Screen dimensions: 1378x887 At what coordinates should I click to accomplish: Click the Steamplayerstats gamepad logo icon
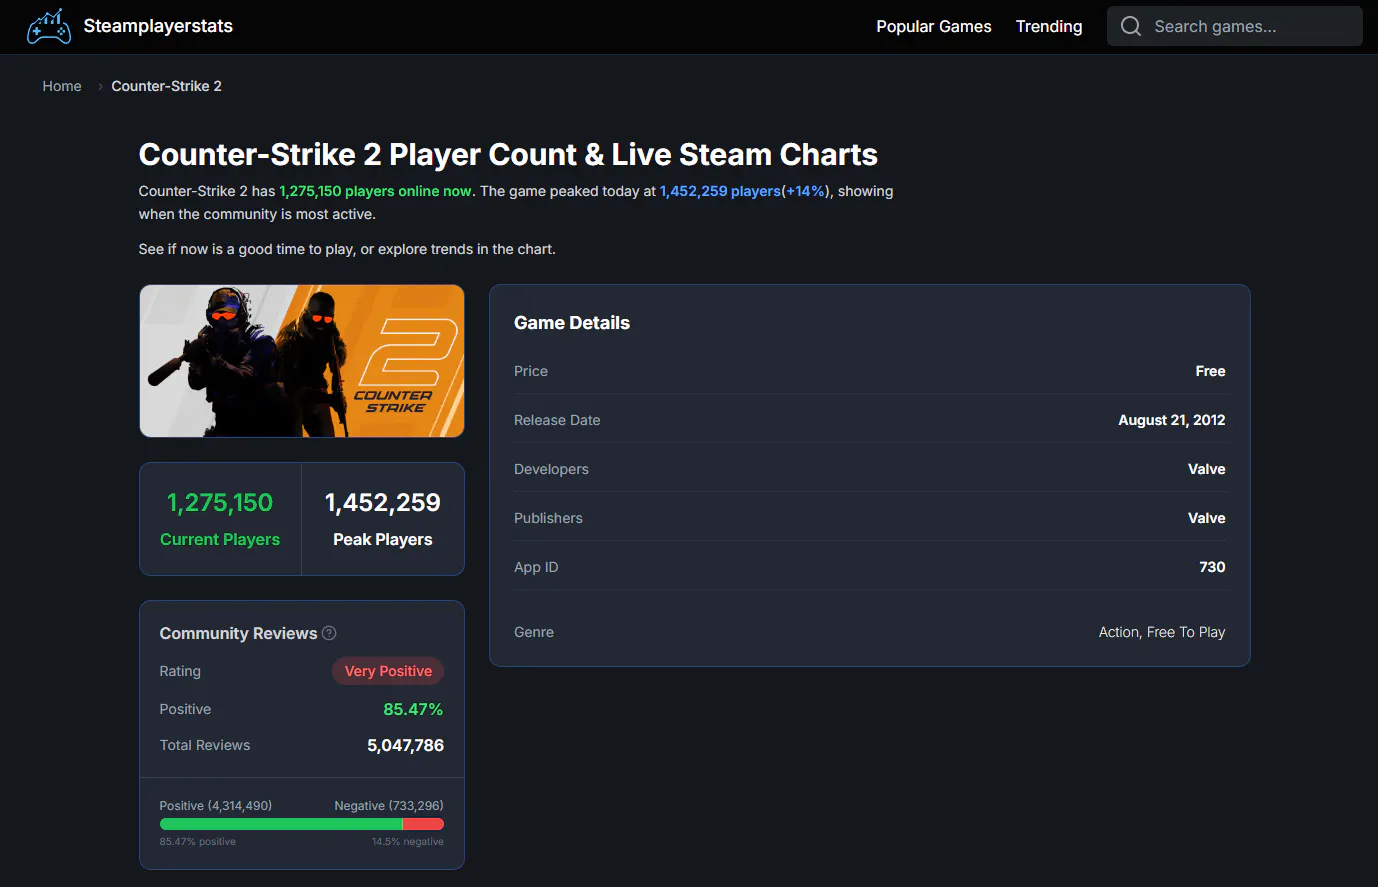coord(48,27)
